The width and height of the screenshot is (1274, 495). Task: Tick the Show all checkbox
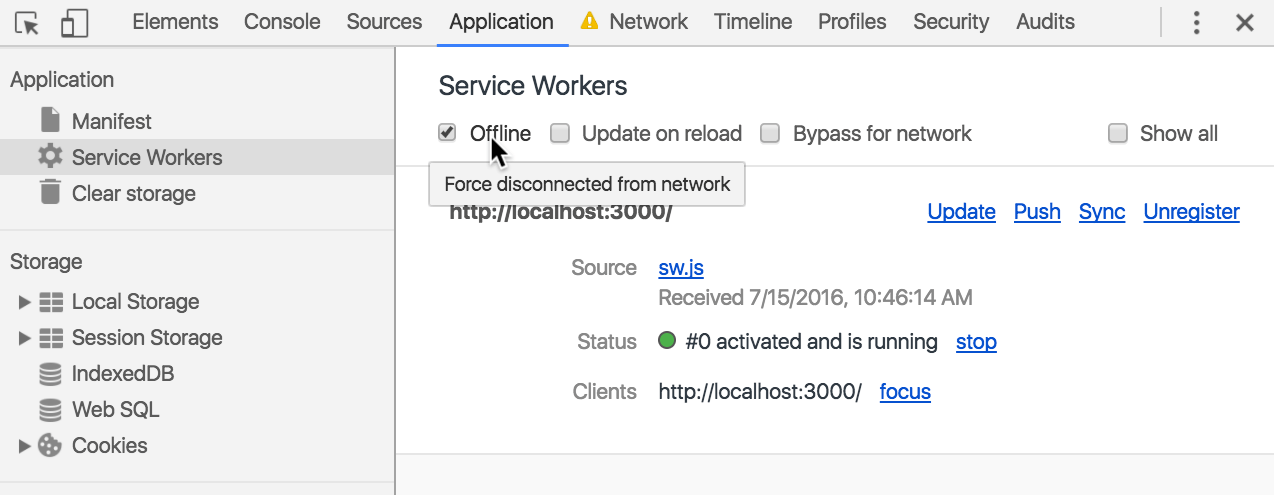tap(1118, 133)
